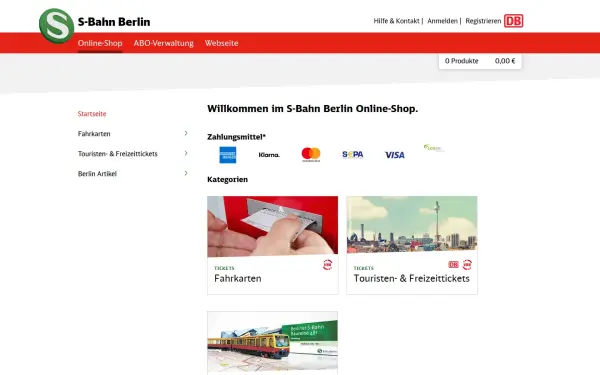This screenshot has width=600, height=375.
Task: Click the Registrieren link
Action: (483, 21)
